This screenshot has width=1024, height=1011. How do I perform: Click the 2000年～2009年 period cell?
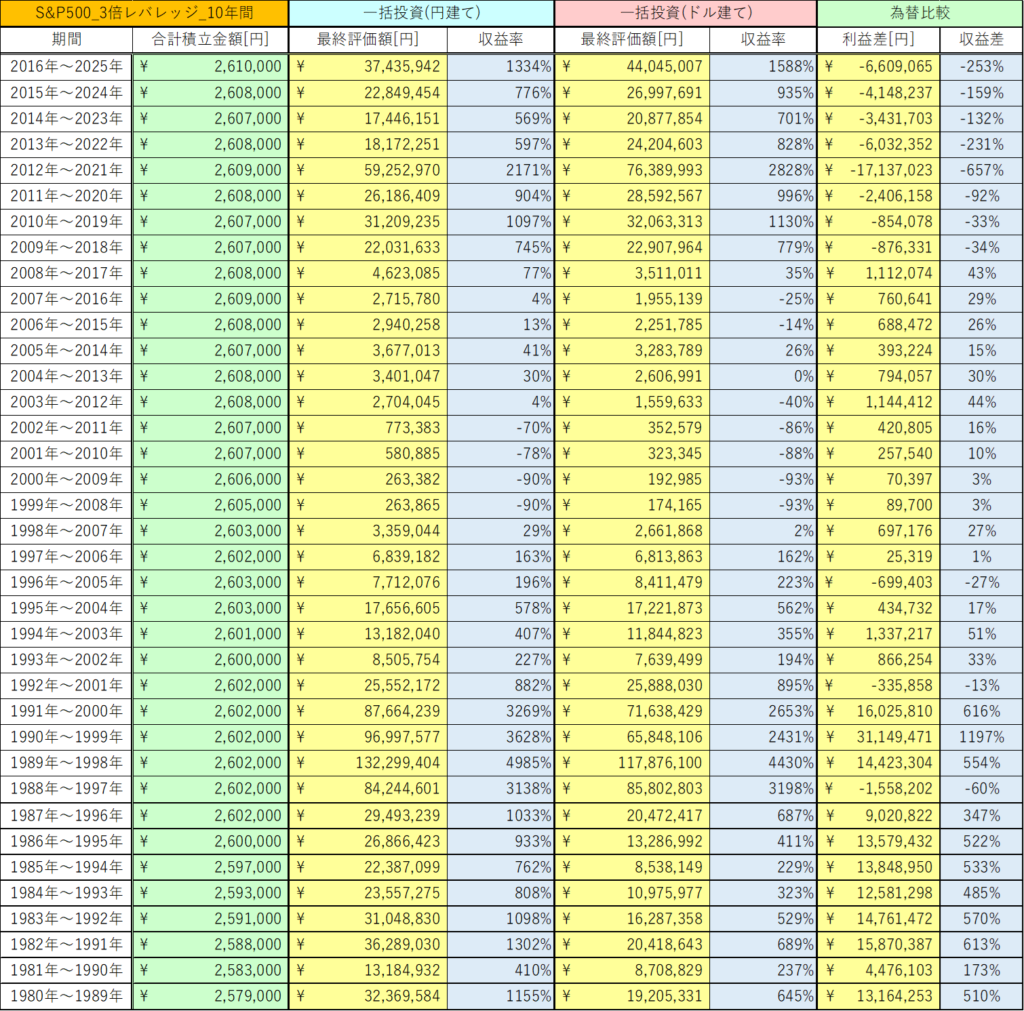point(66,478)
